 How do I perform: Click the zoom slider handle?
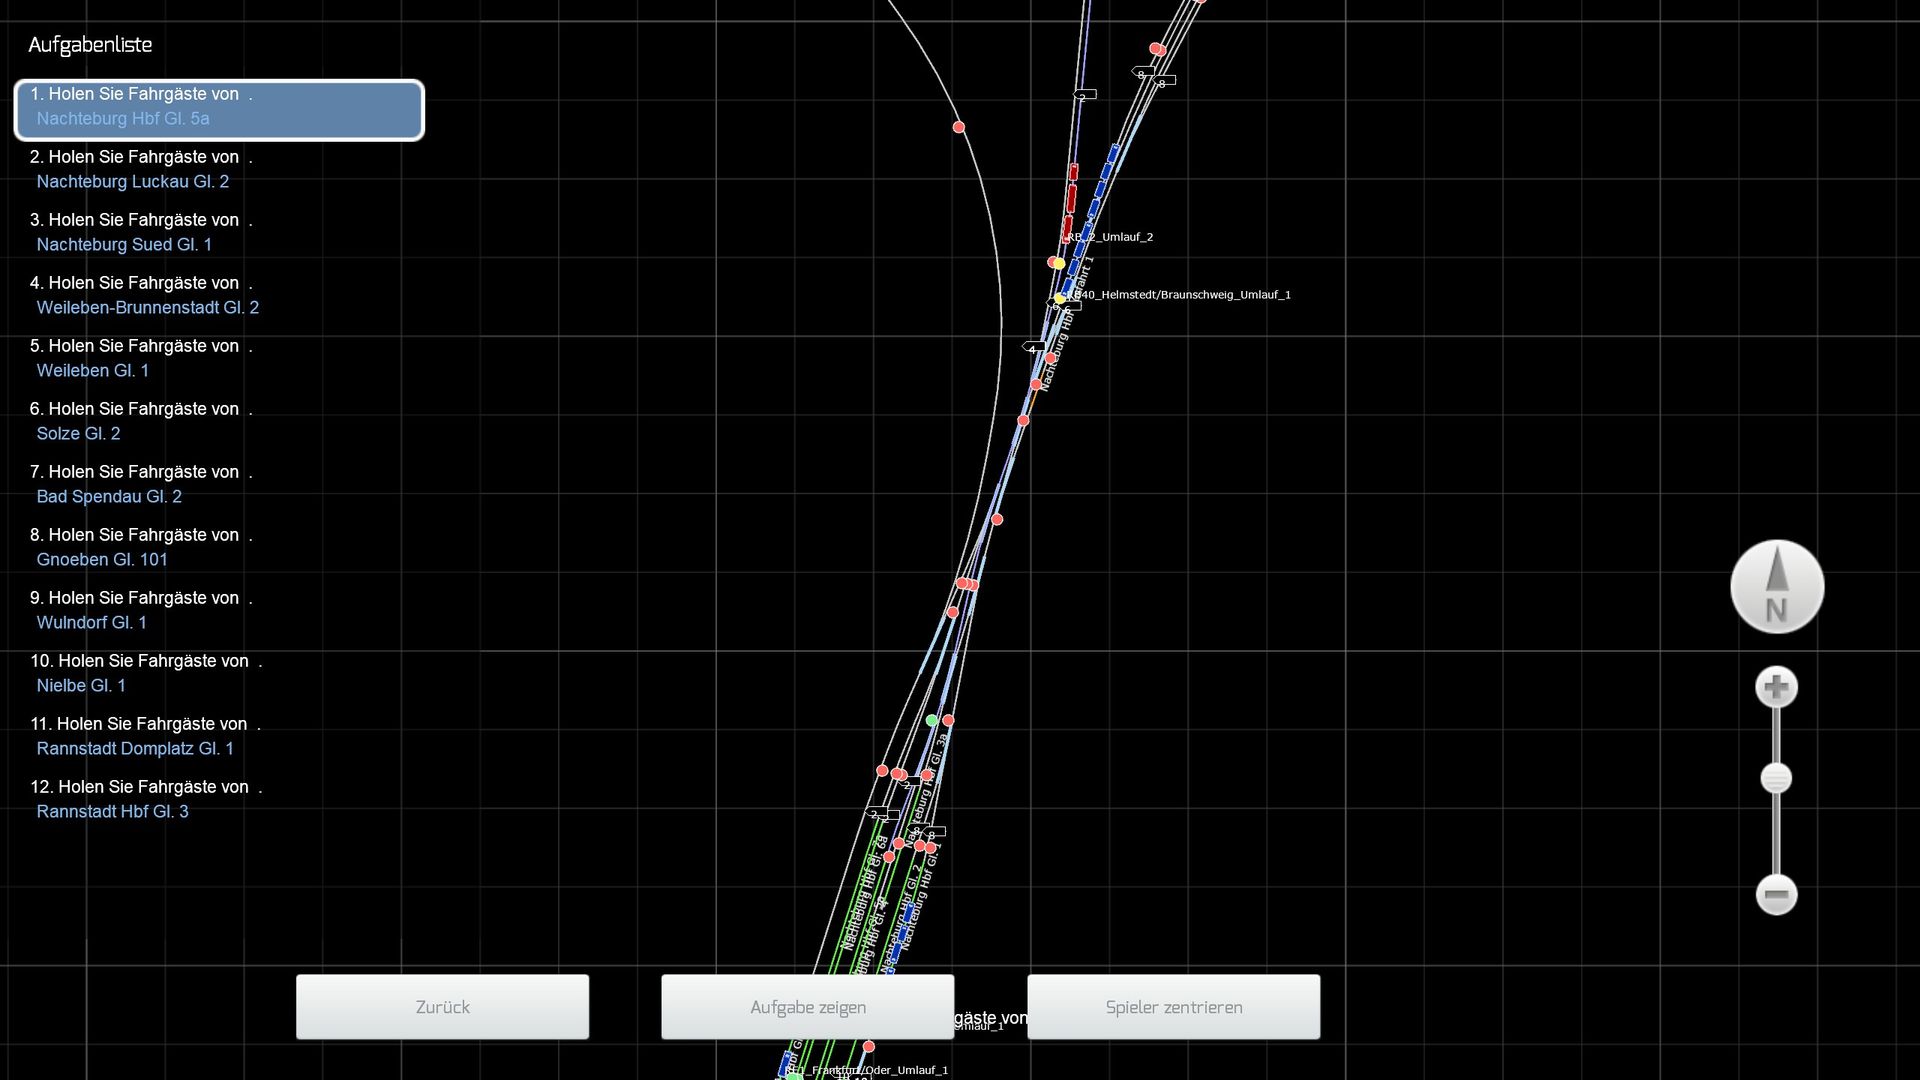pos(1776,779)
